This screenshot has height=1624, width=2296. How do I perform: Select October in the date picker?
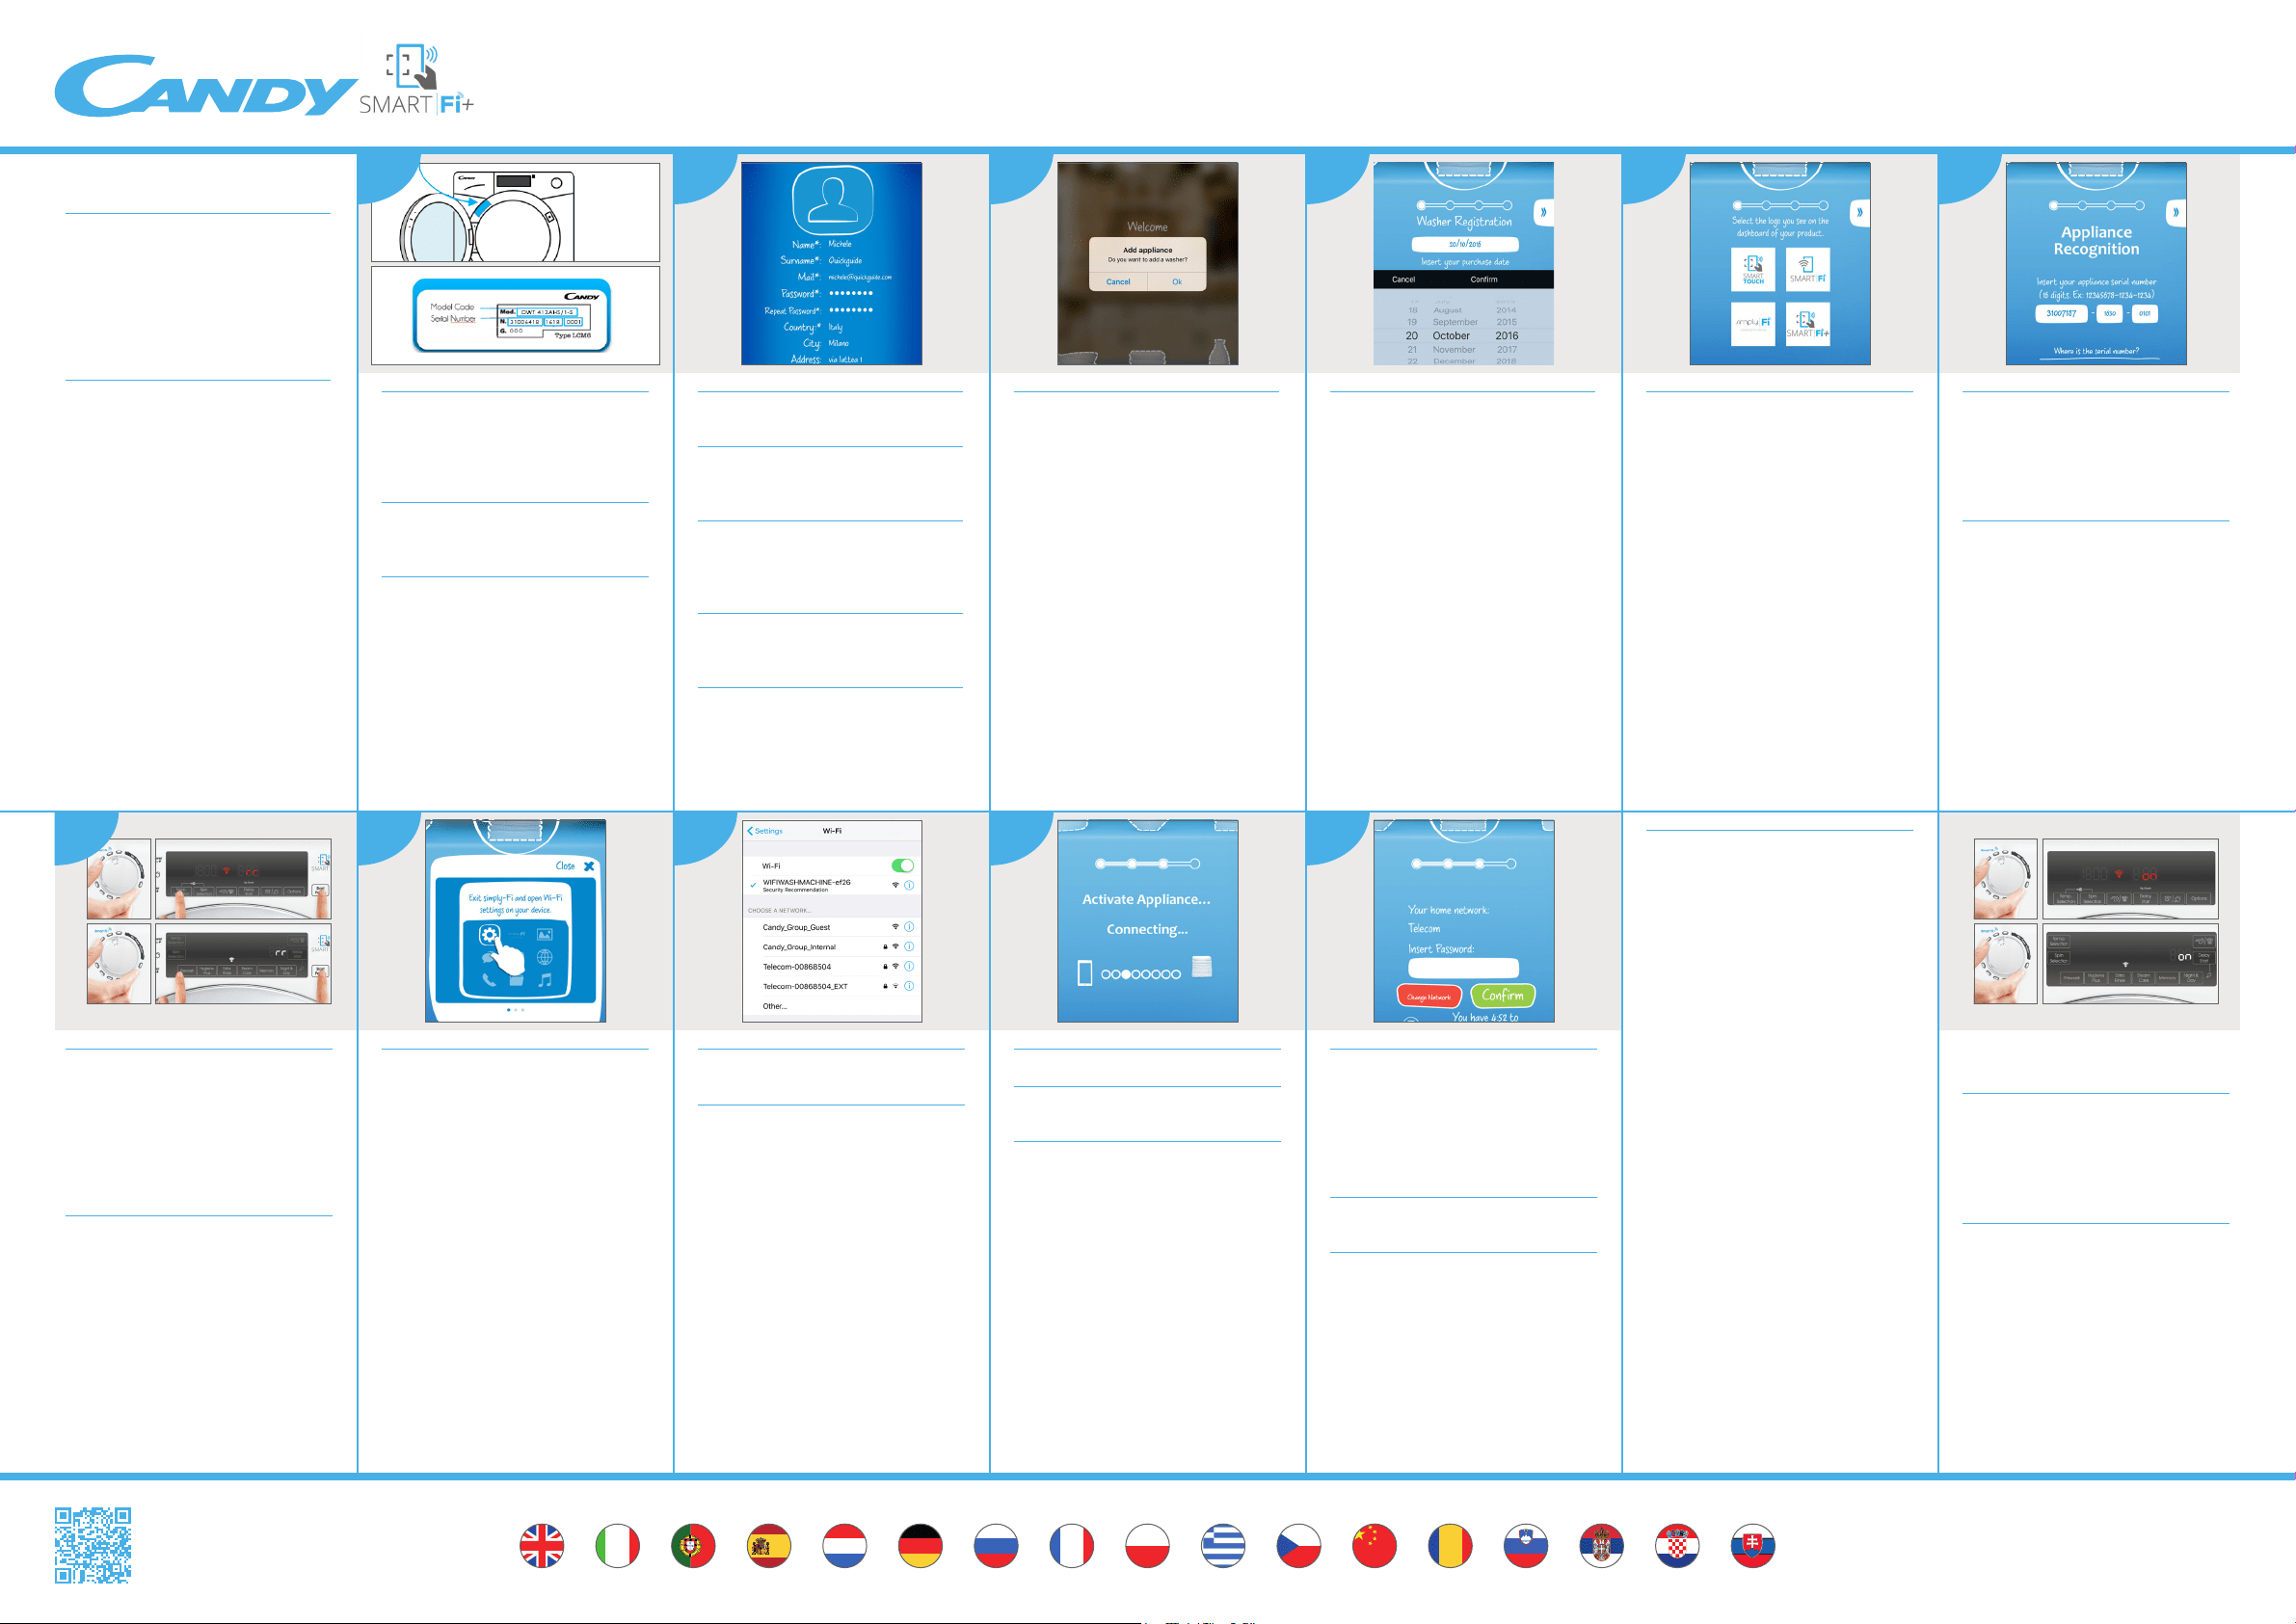tap(1451, 336)
